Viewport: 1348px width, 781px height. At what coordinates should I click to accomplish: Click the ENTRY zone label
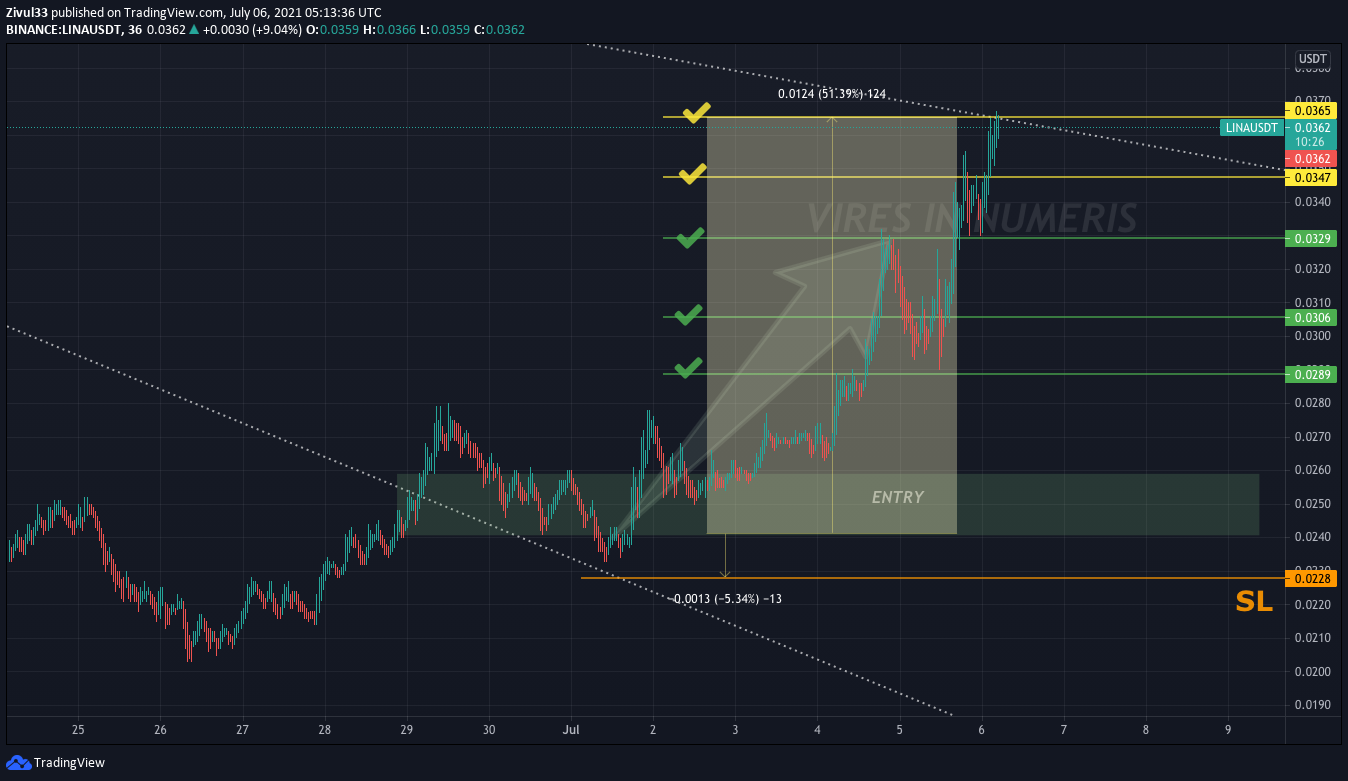[x=897, y=497]
